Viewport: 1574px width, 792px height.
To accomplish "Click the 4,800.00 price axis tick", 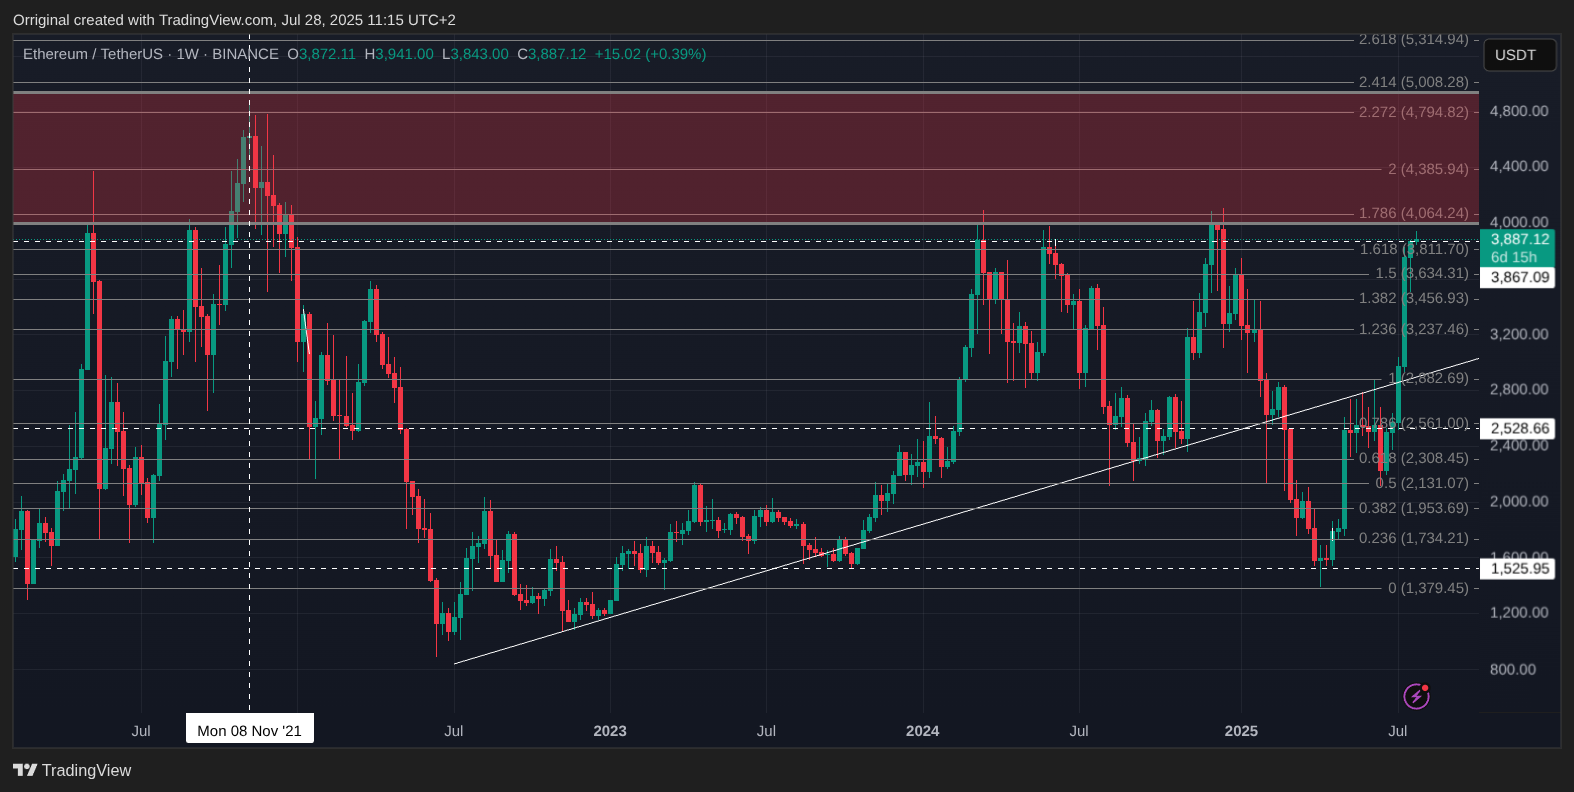I will click(1518, 111).
